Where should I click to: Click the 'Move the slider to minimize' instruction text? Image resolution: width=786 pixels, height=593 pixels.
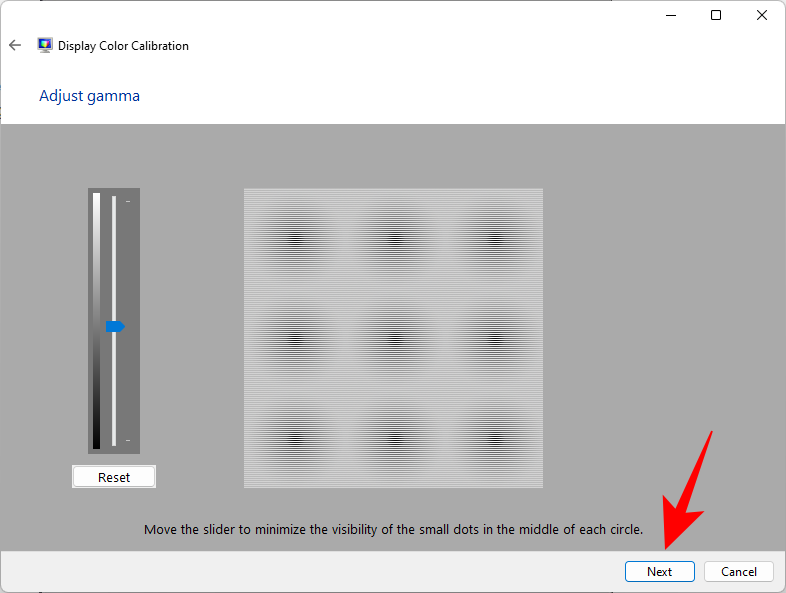[393, 529]
